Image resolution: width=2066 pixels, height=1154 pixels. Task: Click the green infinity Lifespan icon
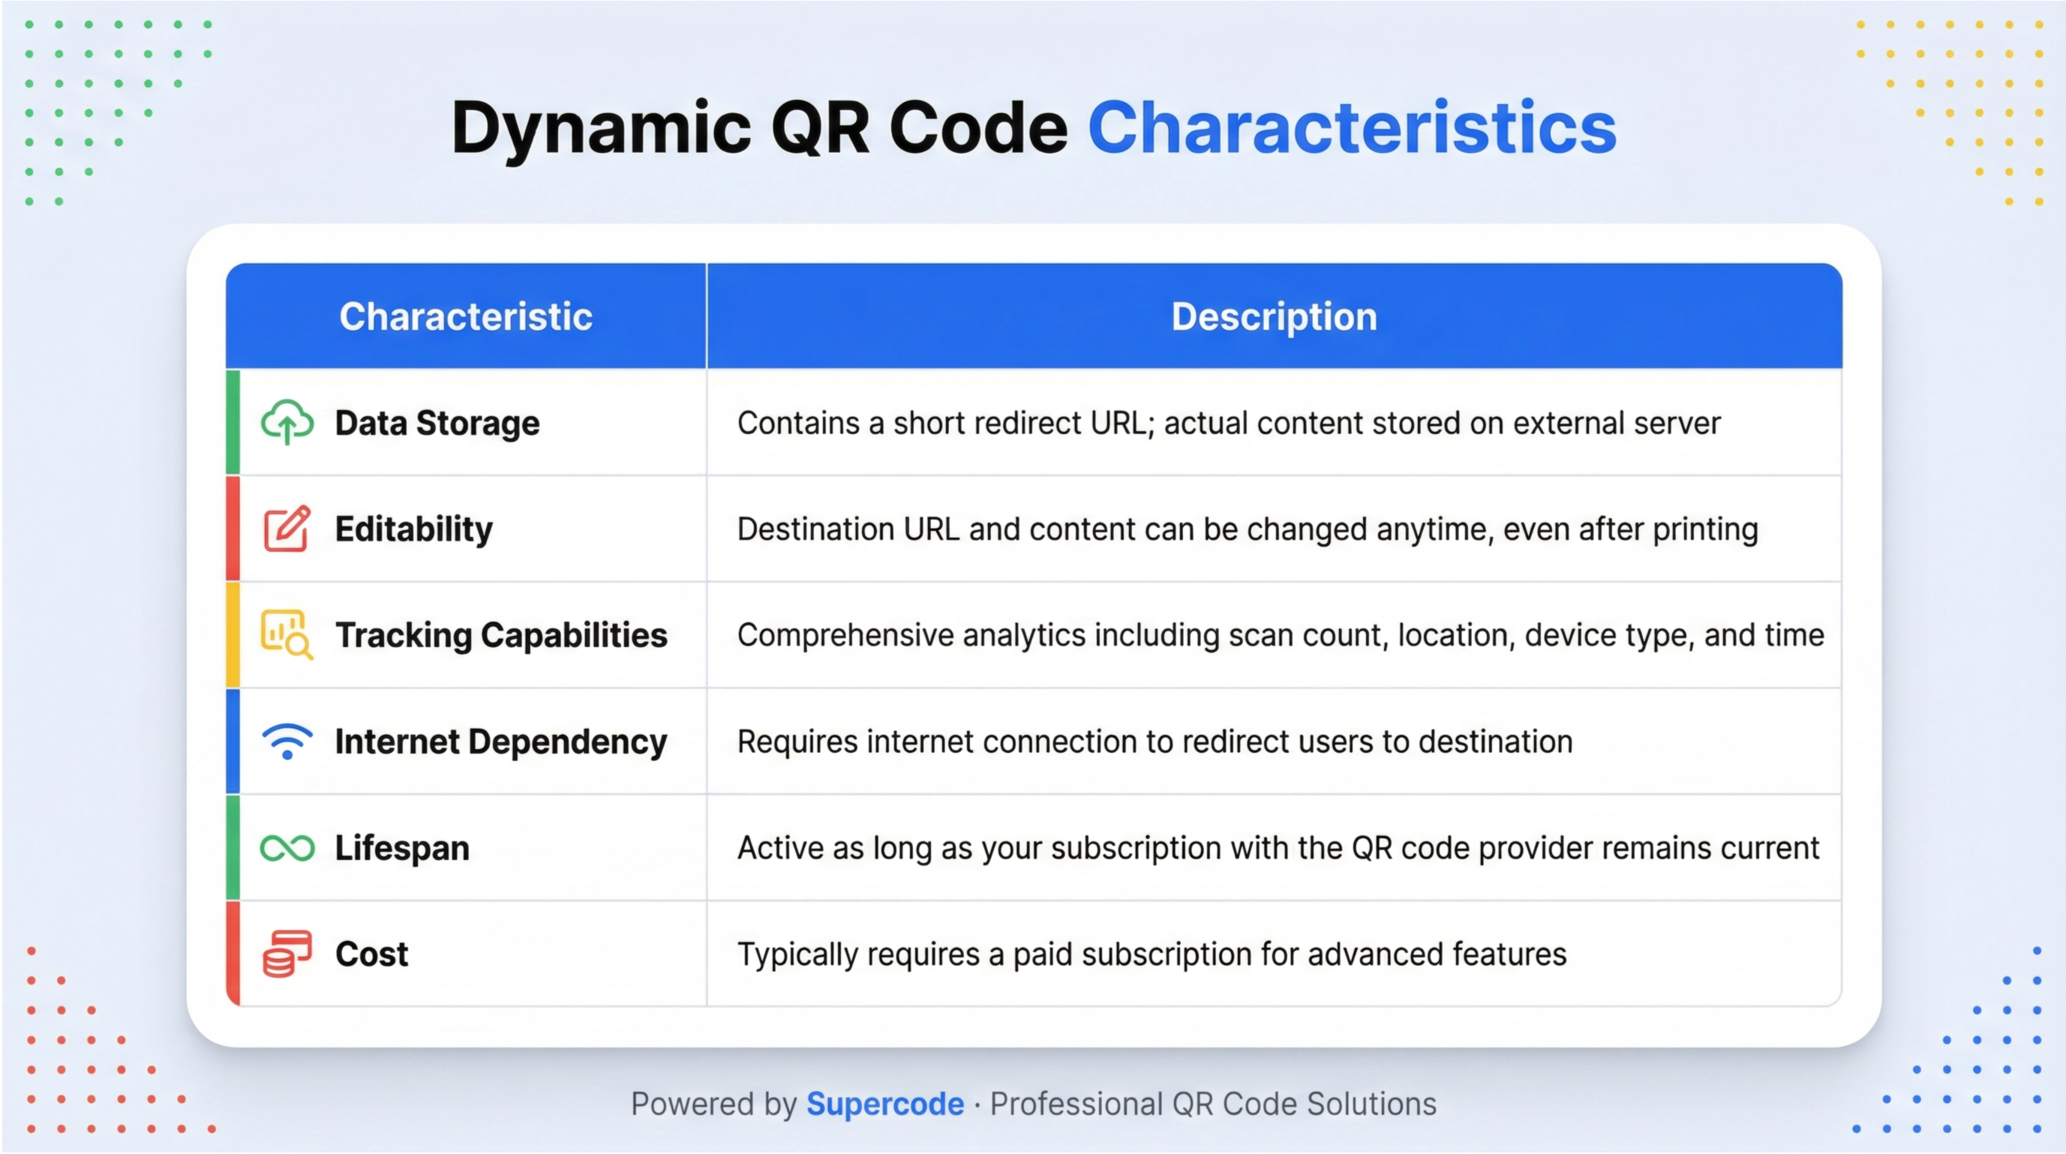click(x=287, y=848)
